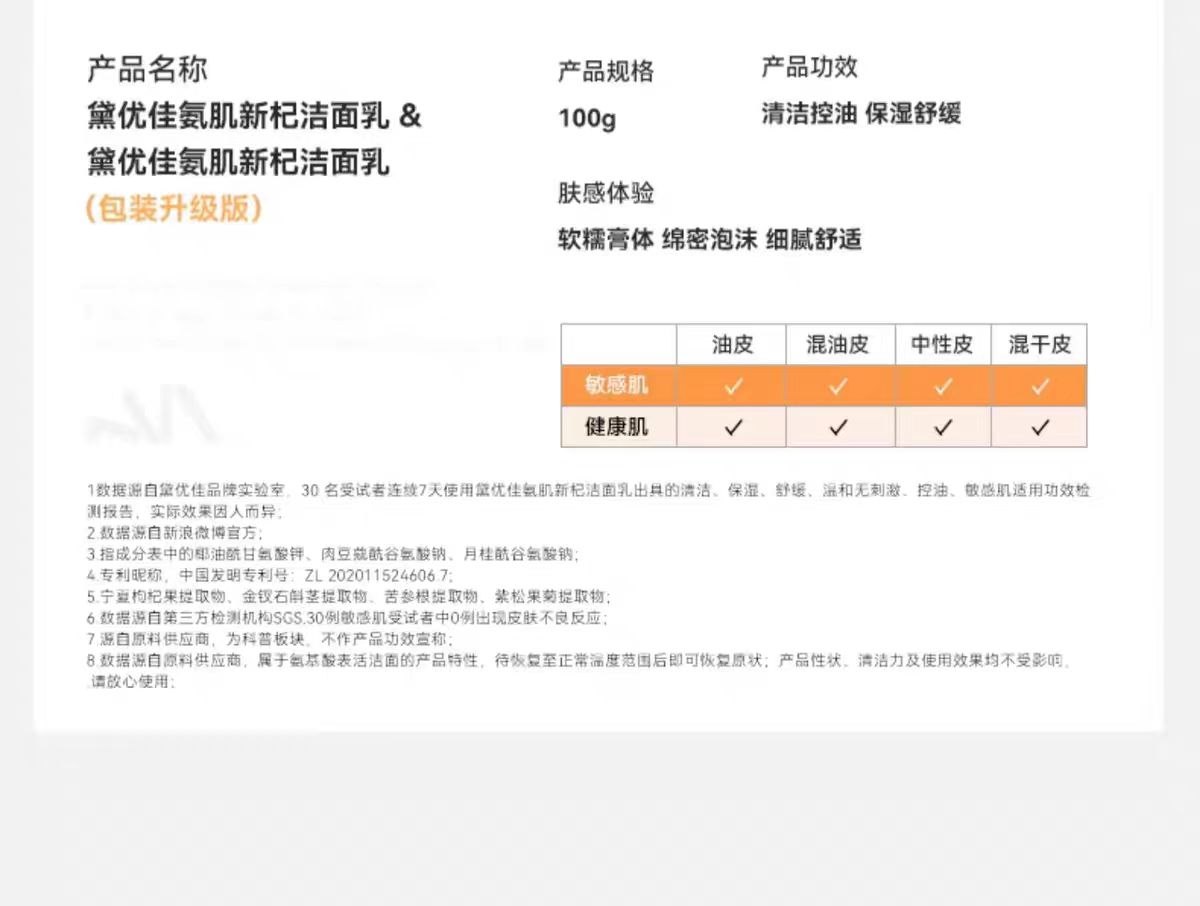
Task: Select the 清洁控油 保湿舒缓 efficacy text
Action: pyautogui.click(x=861, y=113)
